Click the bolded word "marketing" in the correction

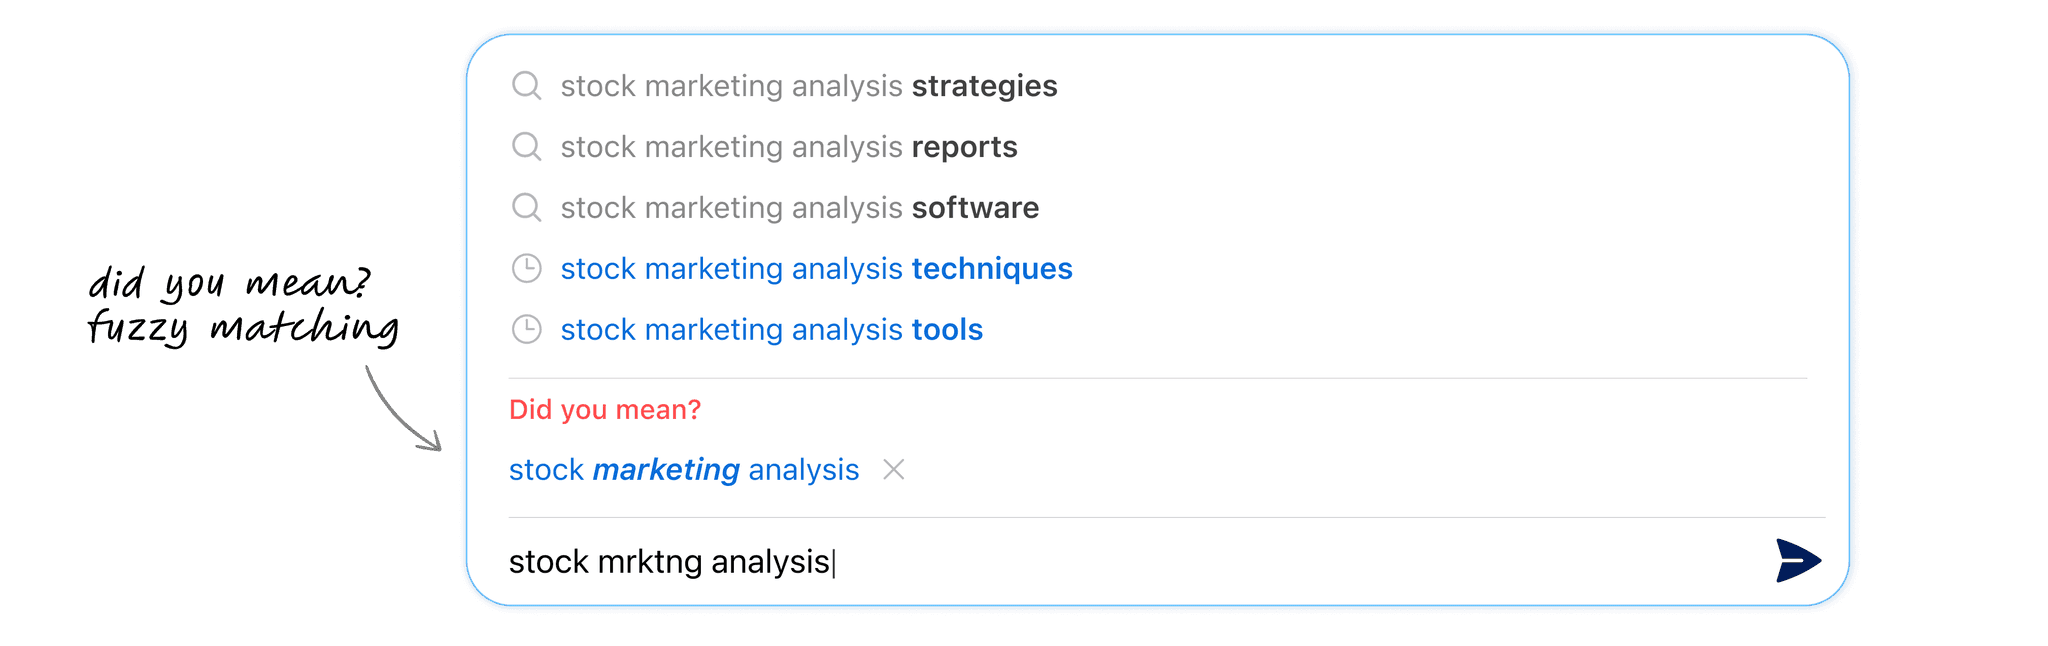pos(666,469)
